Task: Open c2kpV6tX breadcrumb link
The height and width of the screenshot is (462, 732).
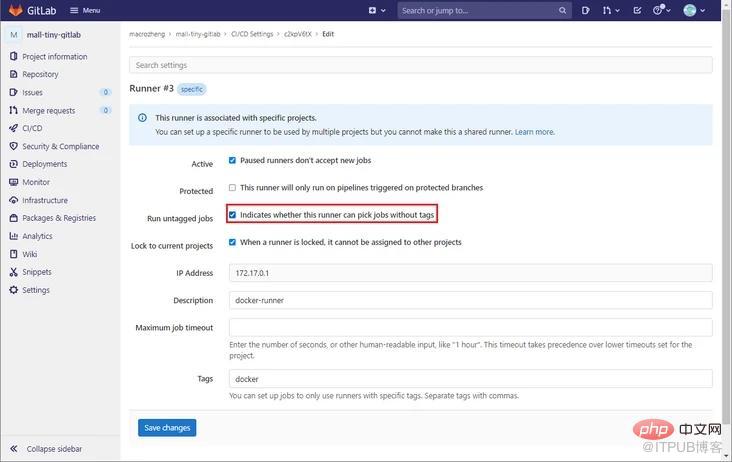Action: 297,34
